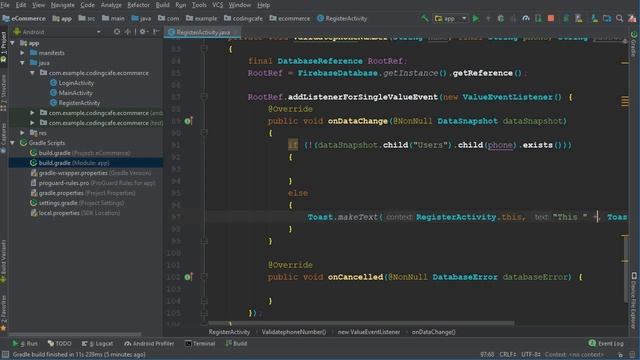Open the Event Log tool window
The height and width of the screenshot is (360, 640).
coord(606,344)
